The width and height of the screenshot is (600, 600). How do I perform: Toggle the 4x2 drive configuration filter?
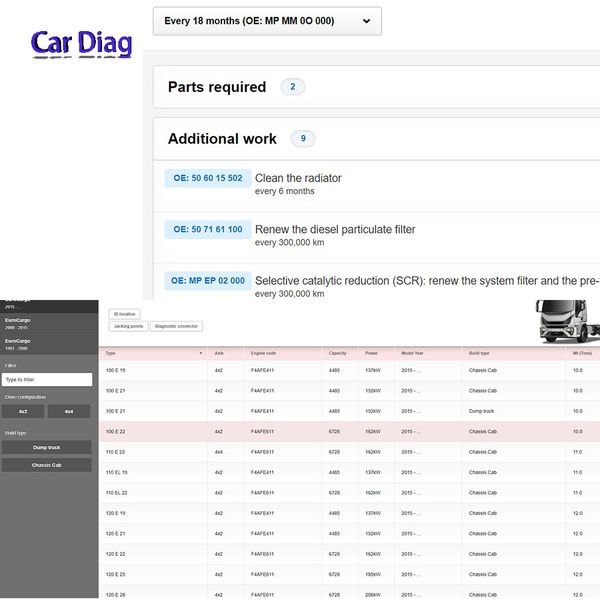[23, 411]
